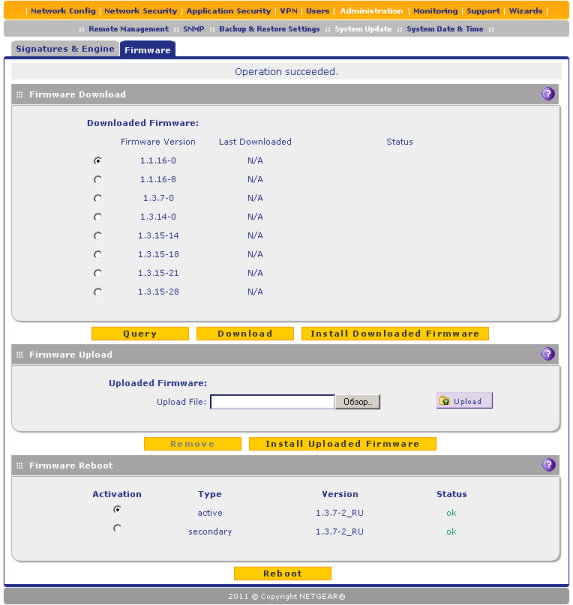
Task: Click the Download button
Action: pos(245,334)
